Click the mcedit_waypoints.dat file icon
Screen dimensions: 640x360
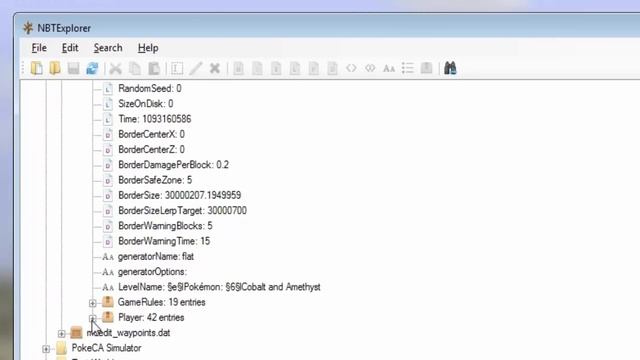coord(76,333)
